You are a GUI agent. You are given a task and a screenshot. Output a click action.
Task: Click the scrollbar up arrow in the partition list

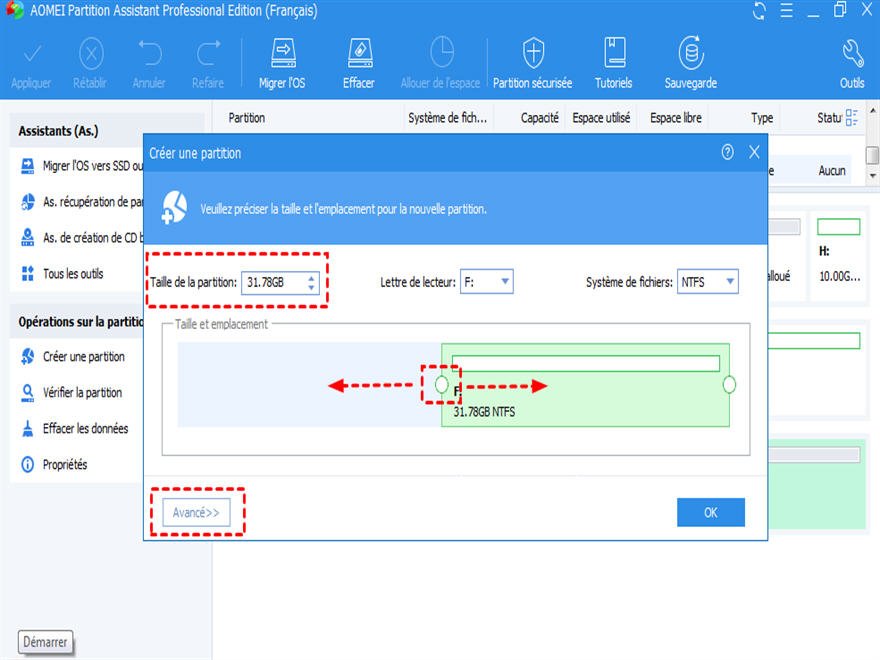[873, 111]
